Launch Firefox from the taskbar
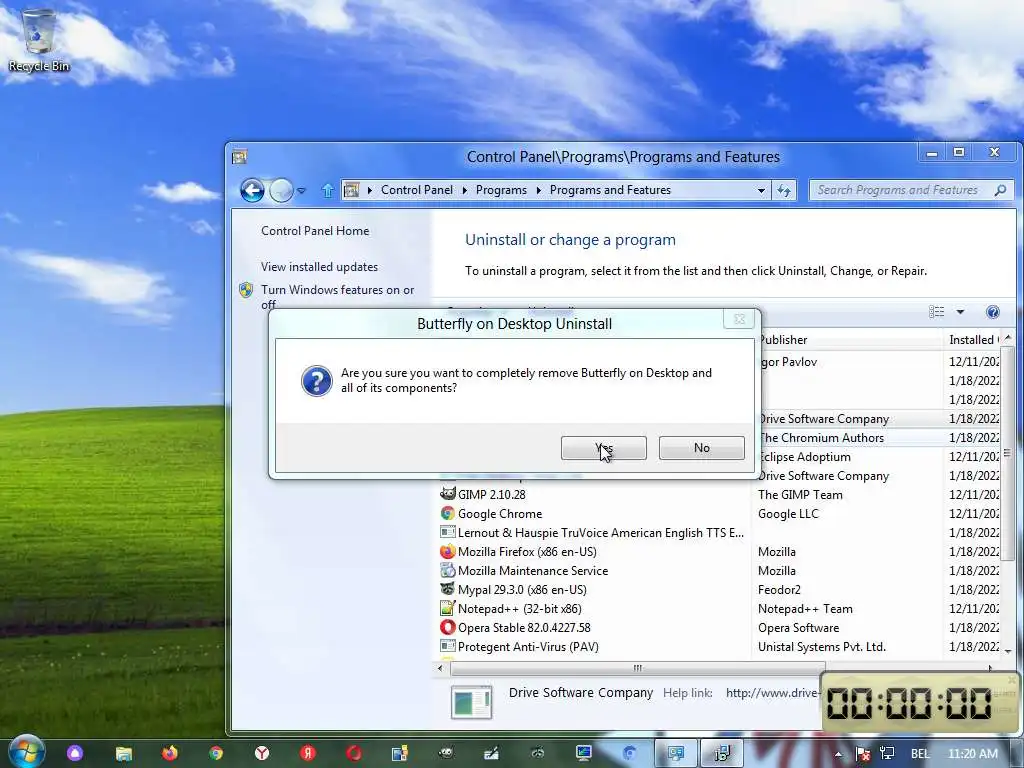1024x768 pixels. [x=170, y=753]
